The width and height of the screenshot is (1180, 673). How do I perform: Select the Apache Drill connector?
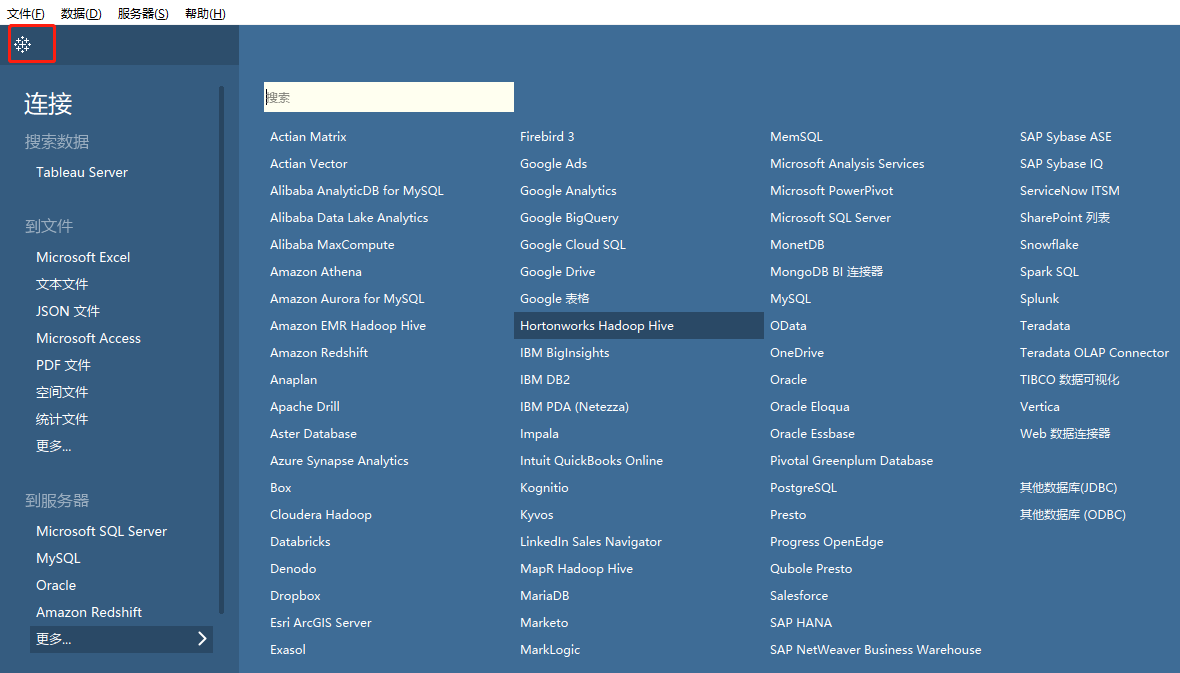coord(305,407)
